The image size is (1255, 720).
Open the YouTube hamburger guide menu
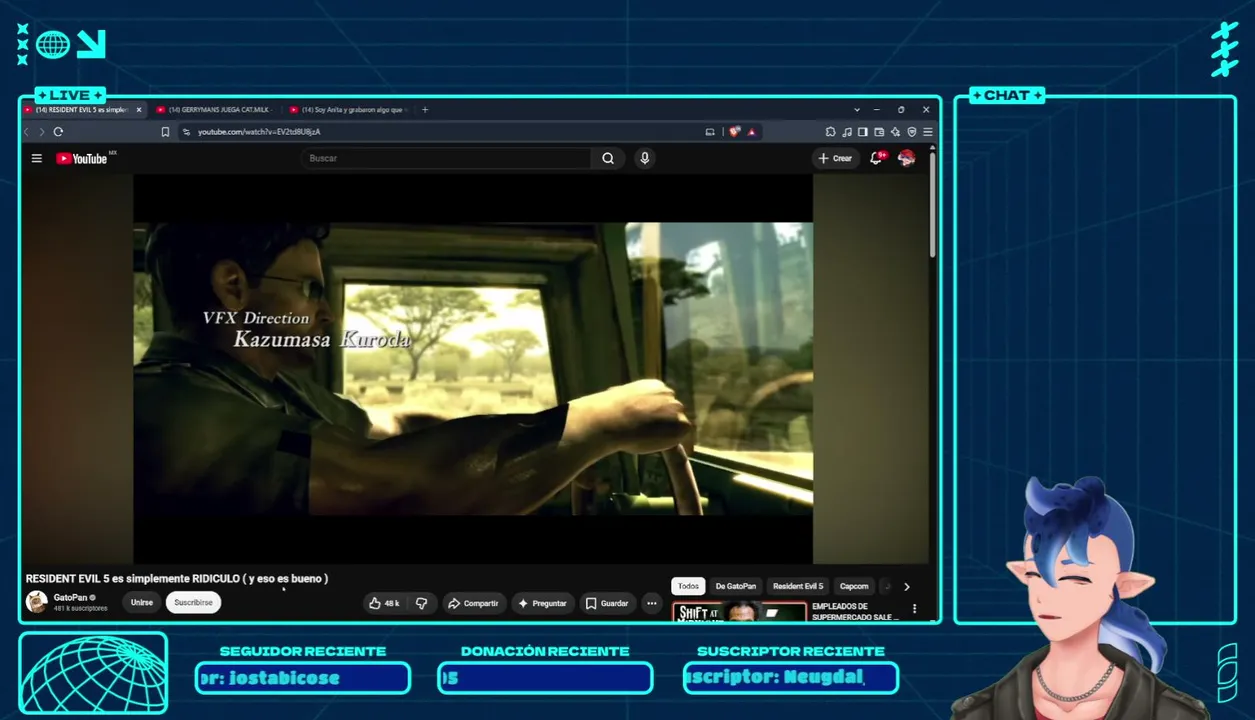click(36, 158)
